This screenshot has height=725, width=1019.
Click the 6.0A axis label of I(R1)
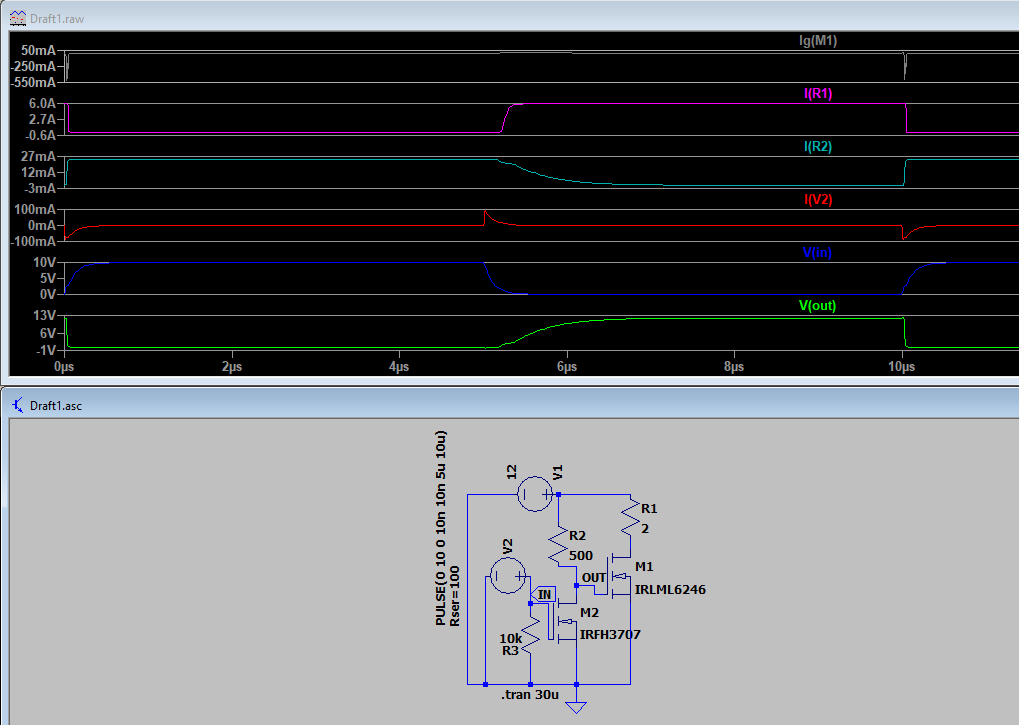click(x=42, y=103)
